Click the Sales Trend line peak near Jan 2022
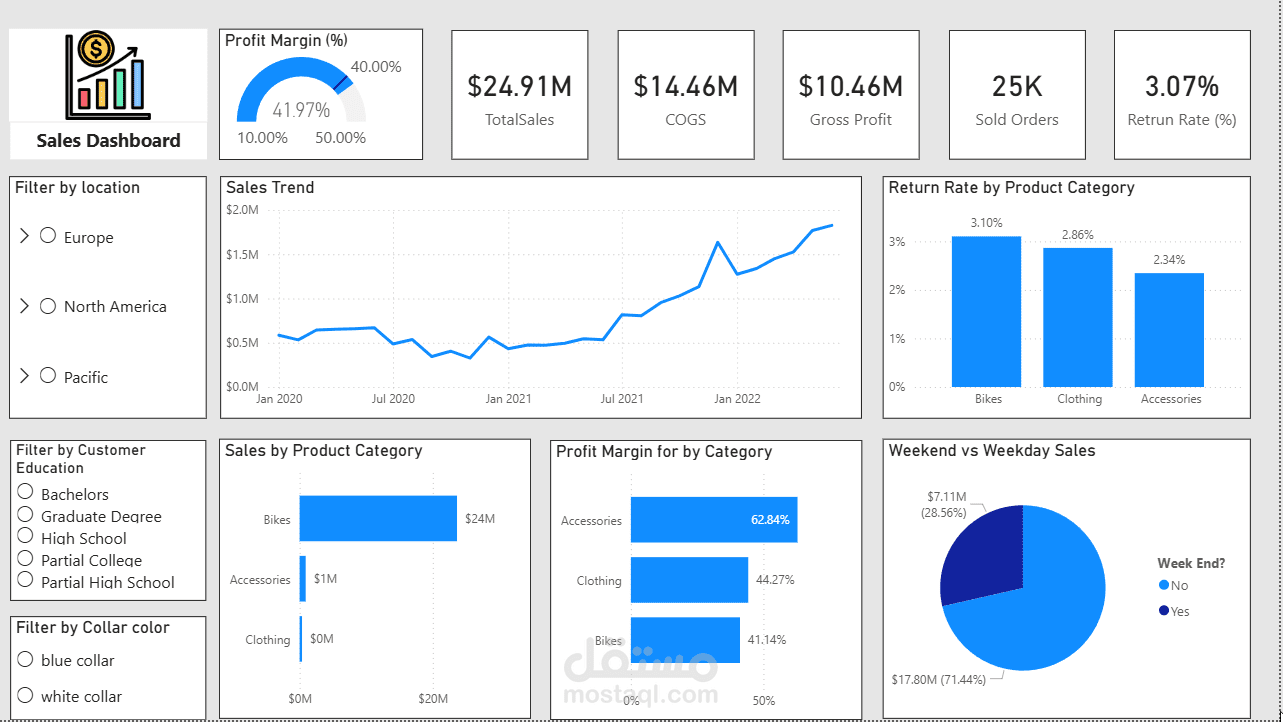Image resolution: width=1283 pixels, height=722 pixels. 718,242
